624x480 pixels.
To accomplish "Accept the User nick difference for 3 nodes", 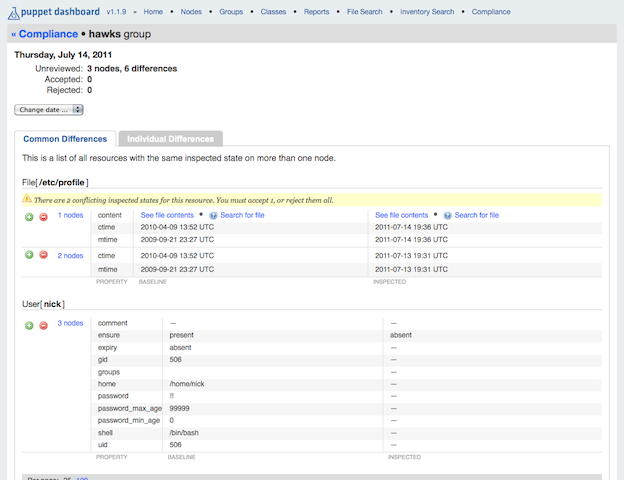I will (x=29, y=324).
